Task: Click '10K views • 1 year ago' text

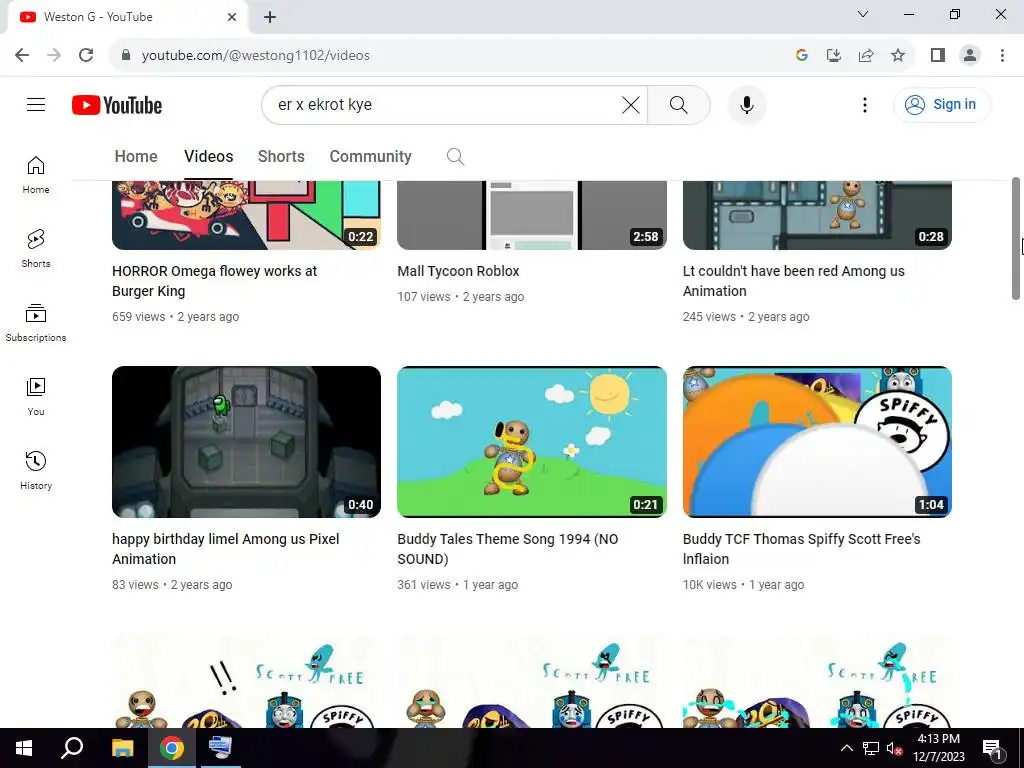Action: 743,585
